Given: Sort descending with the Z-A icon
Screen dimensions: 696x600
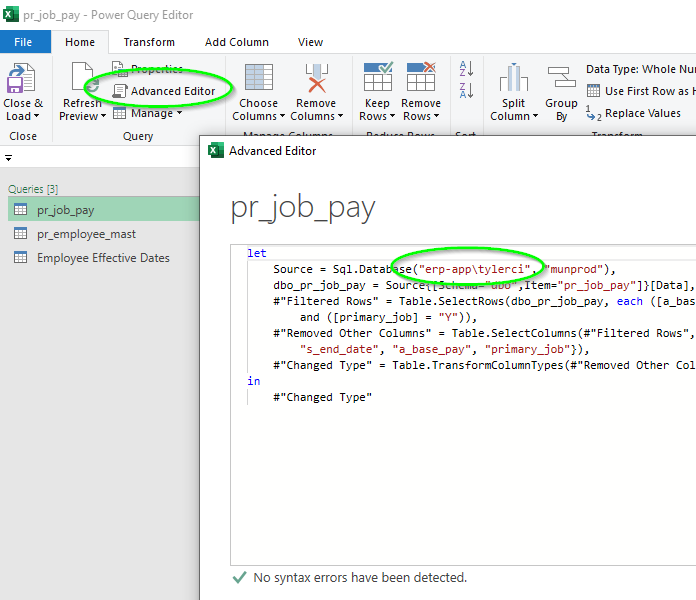Looking at the screenshot, I should (x=467, y=91).
